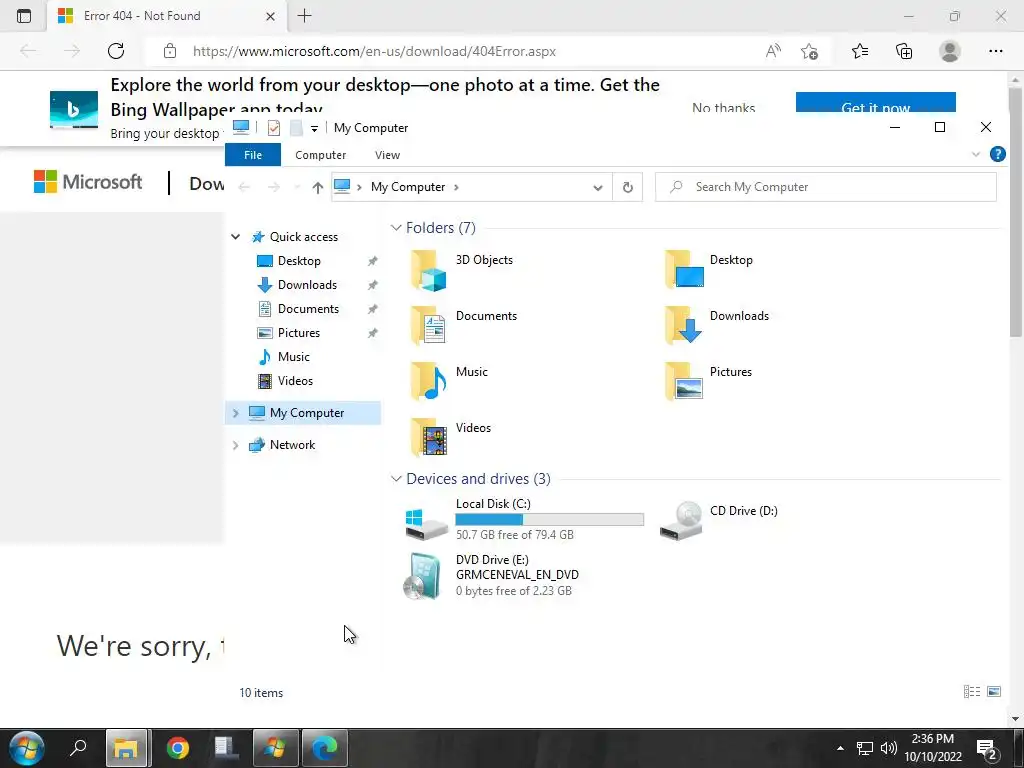Open taskbar search magnifier
The height and width of the screenshot is (768, 1024).
tap(78, 747)
